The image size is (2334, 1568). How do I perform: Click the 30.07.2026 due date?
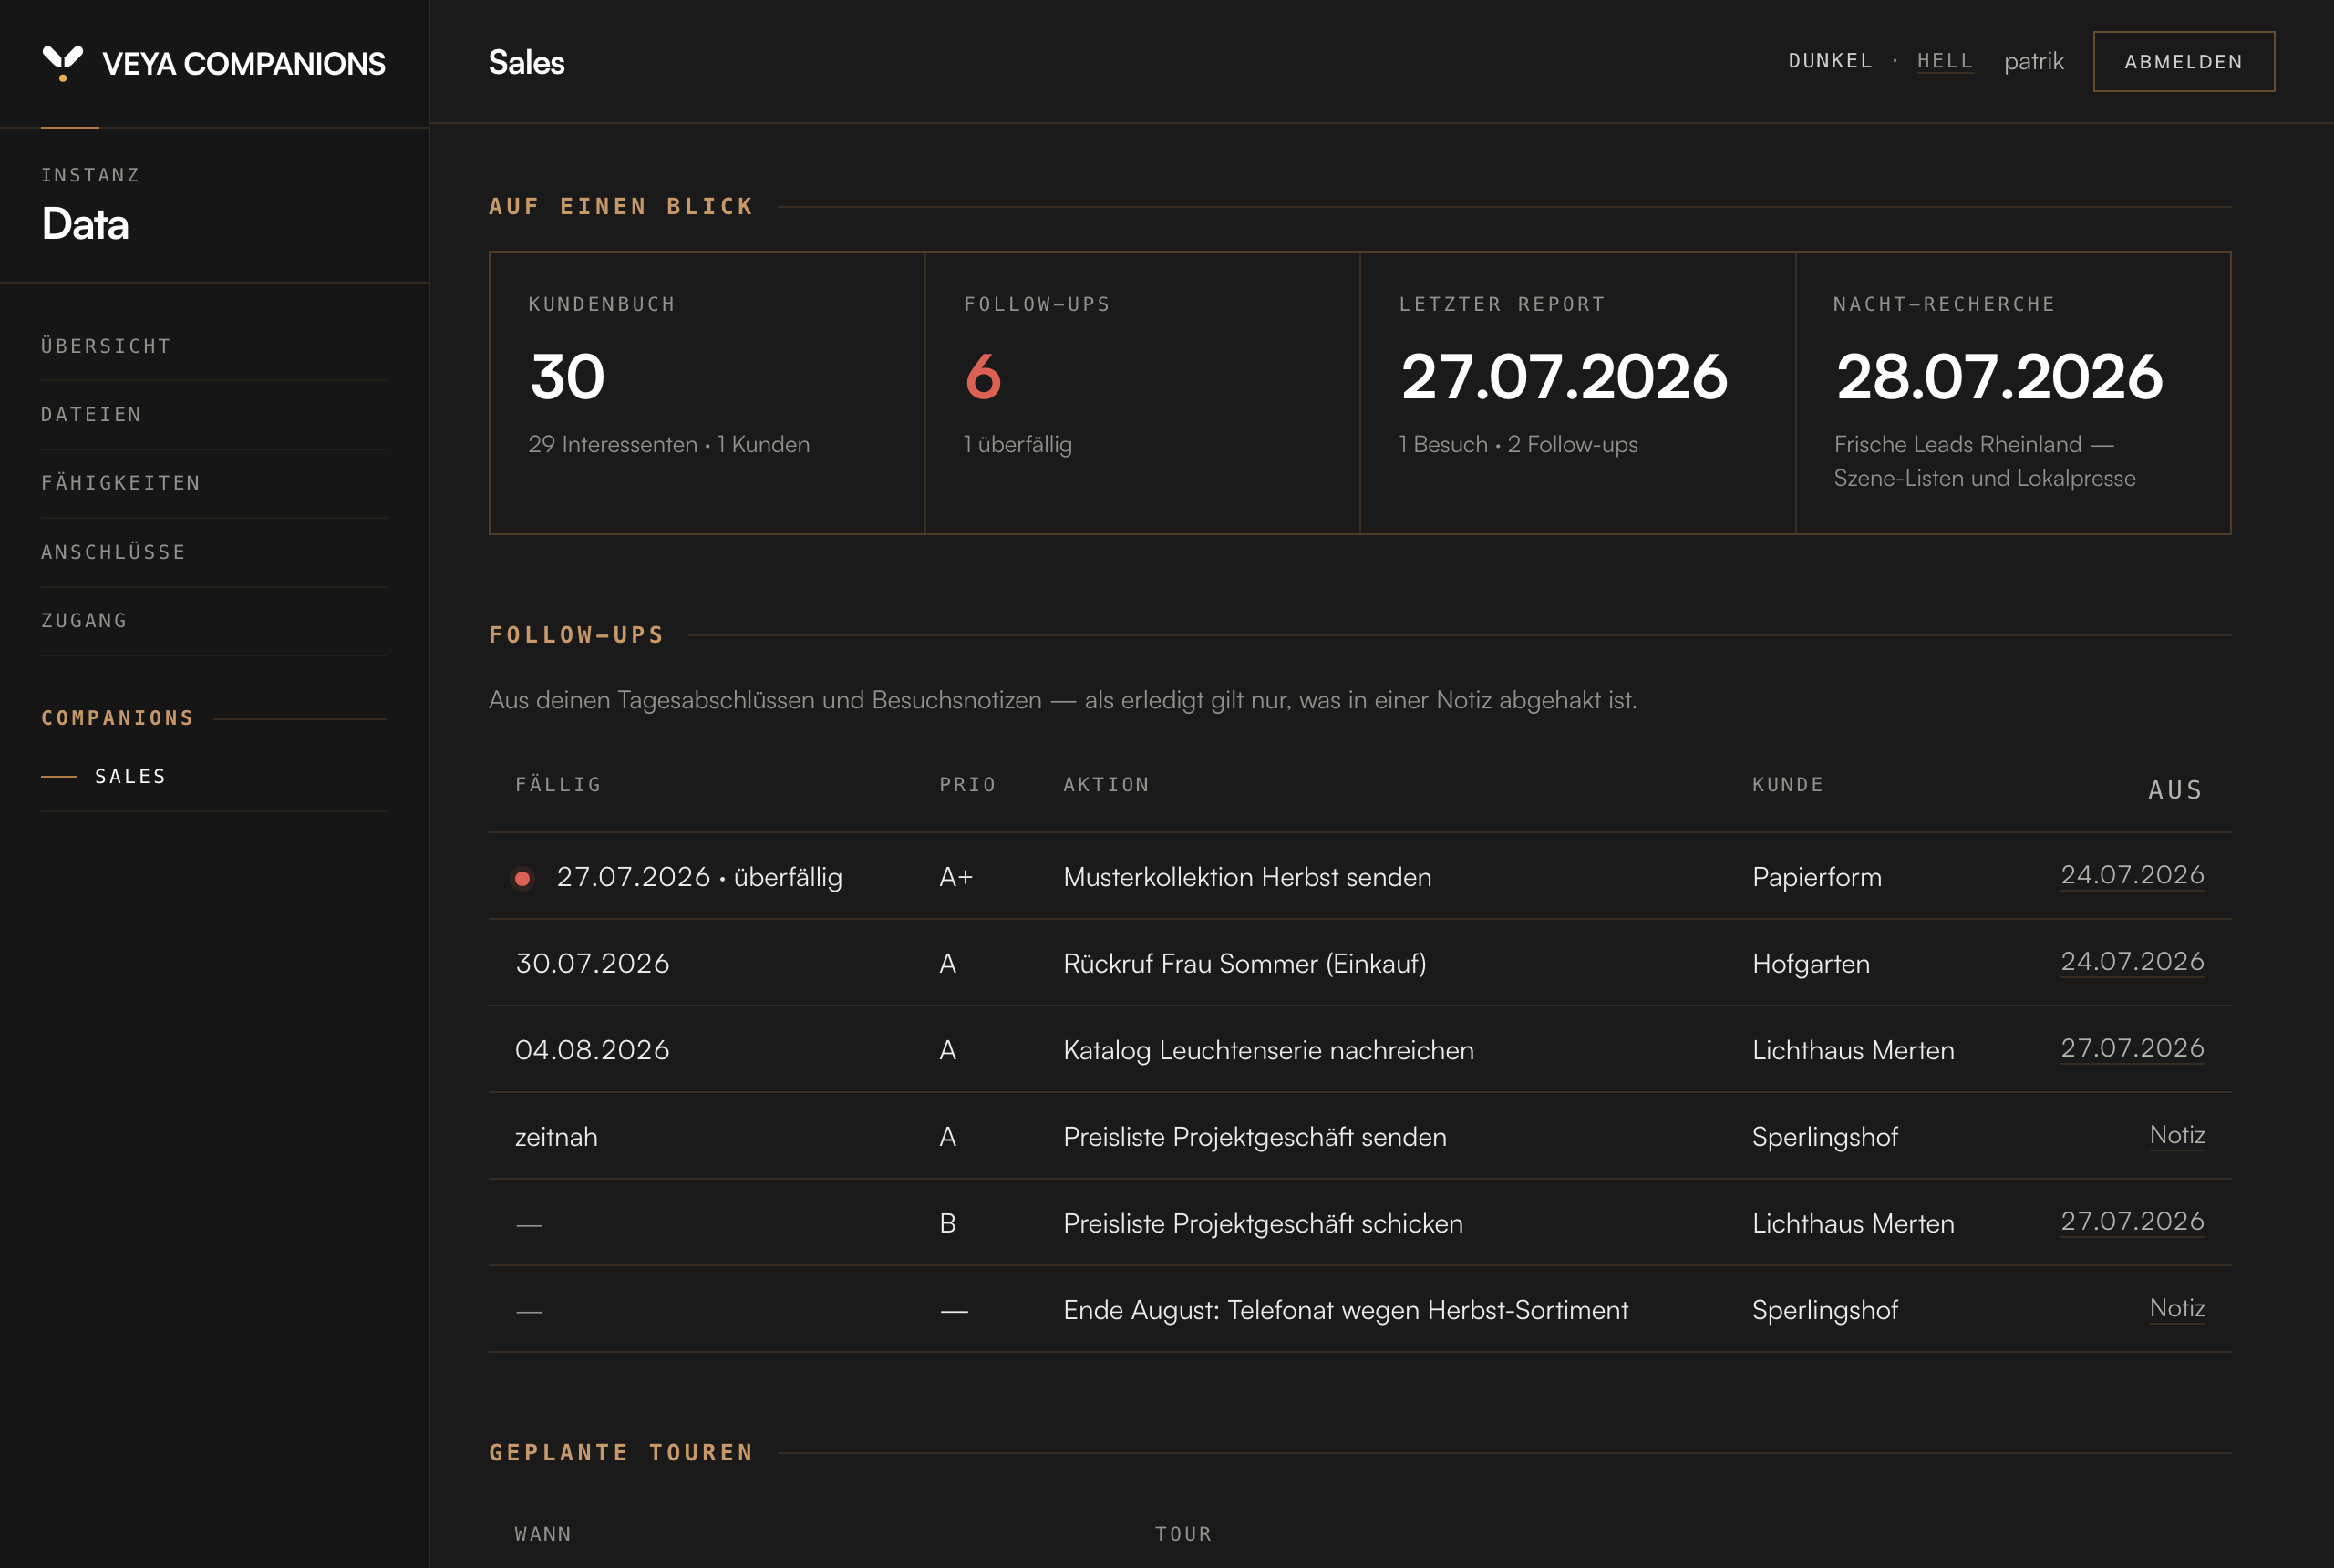coord(592,963)
